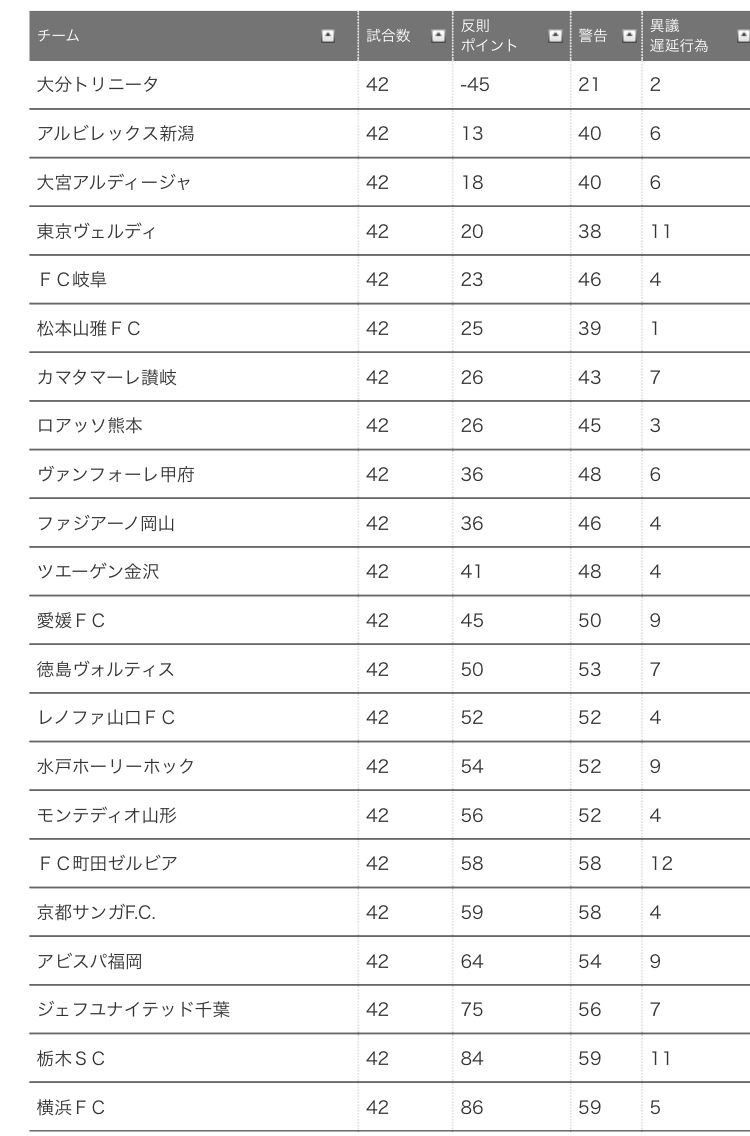
Task: Select 京都サンガF.C. in the table
Action: [96, 912]
